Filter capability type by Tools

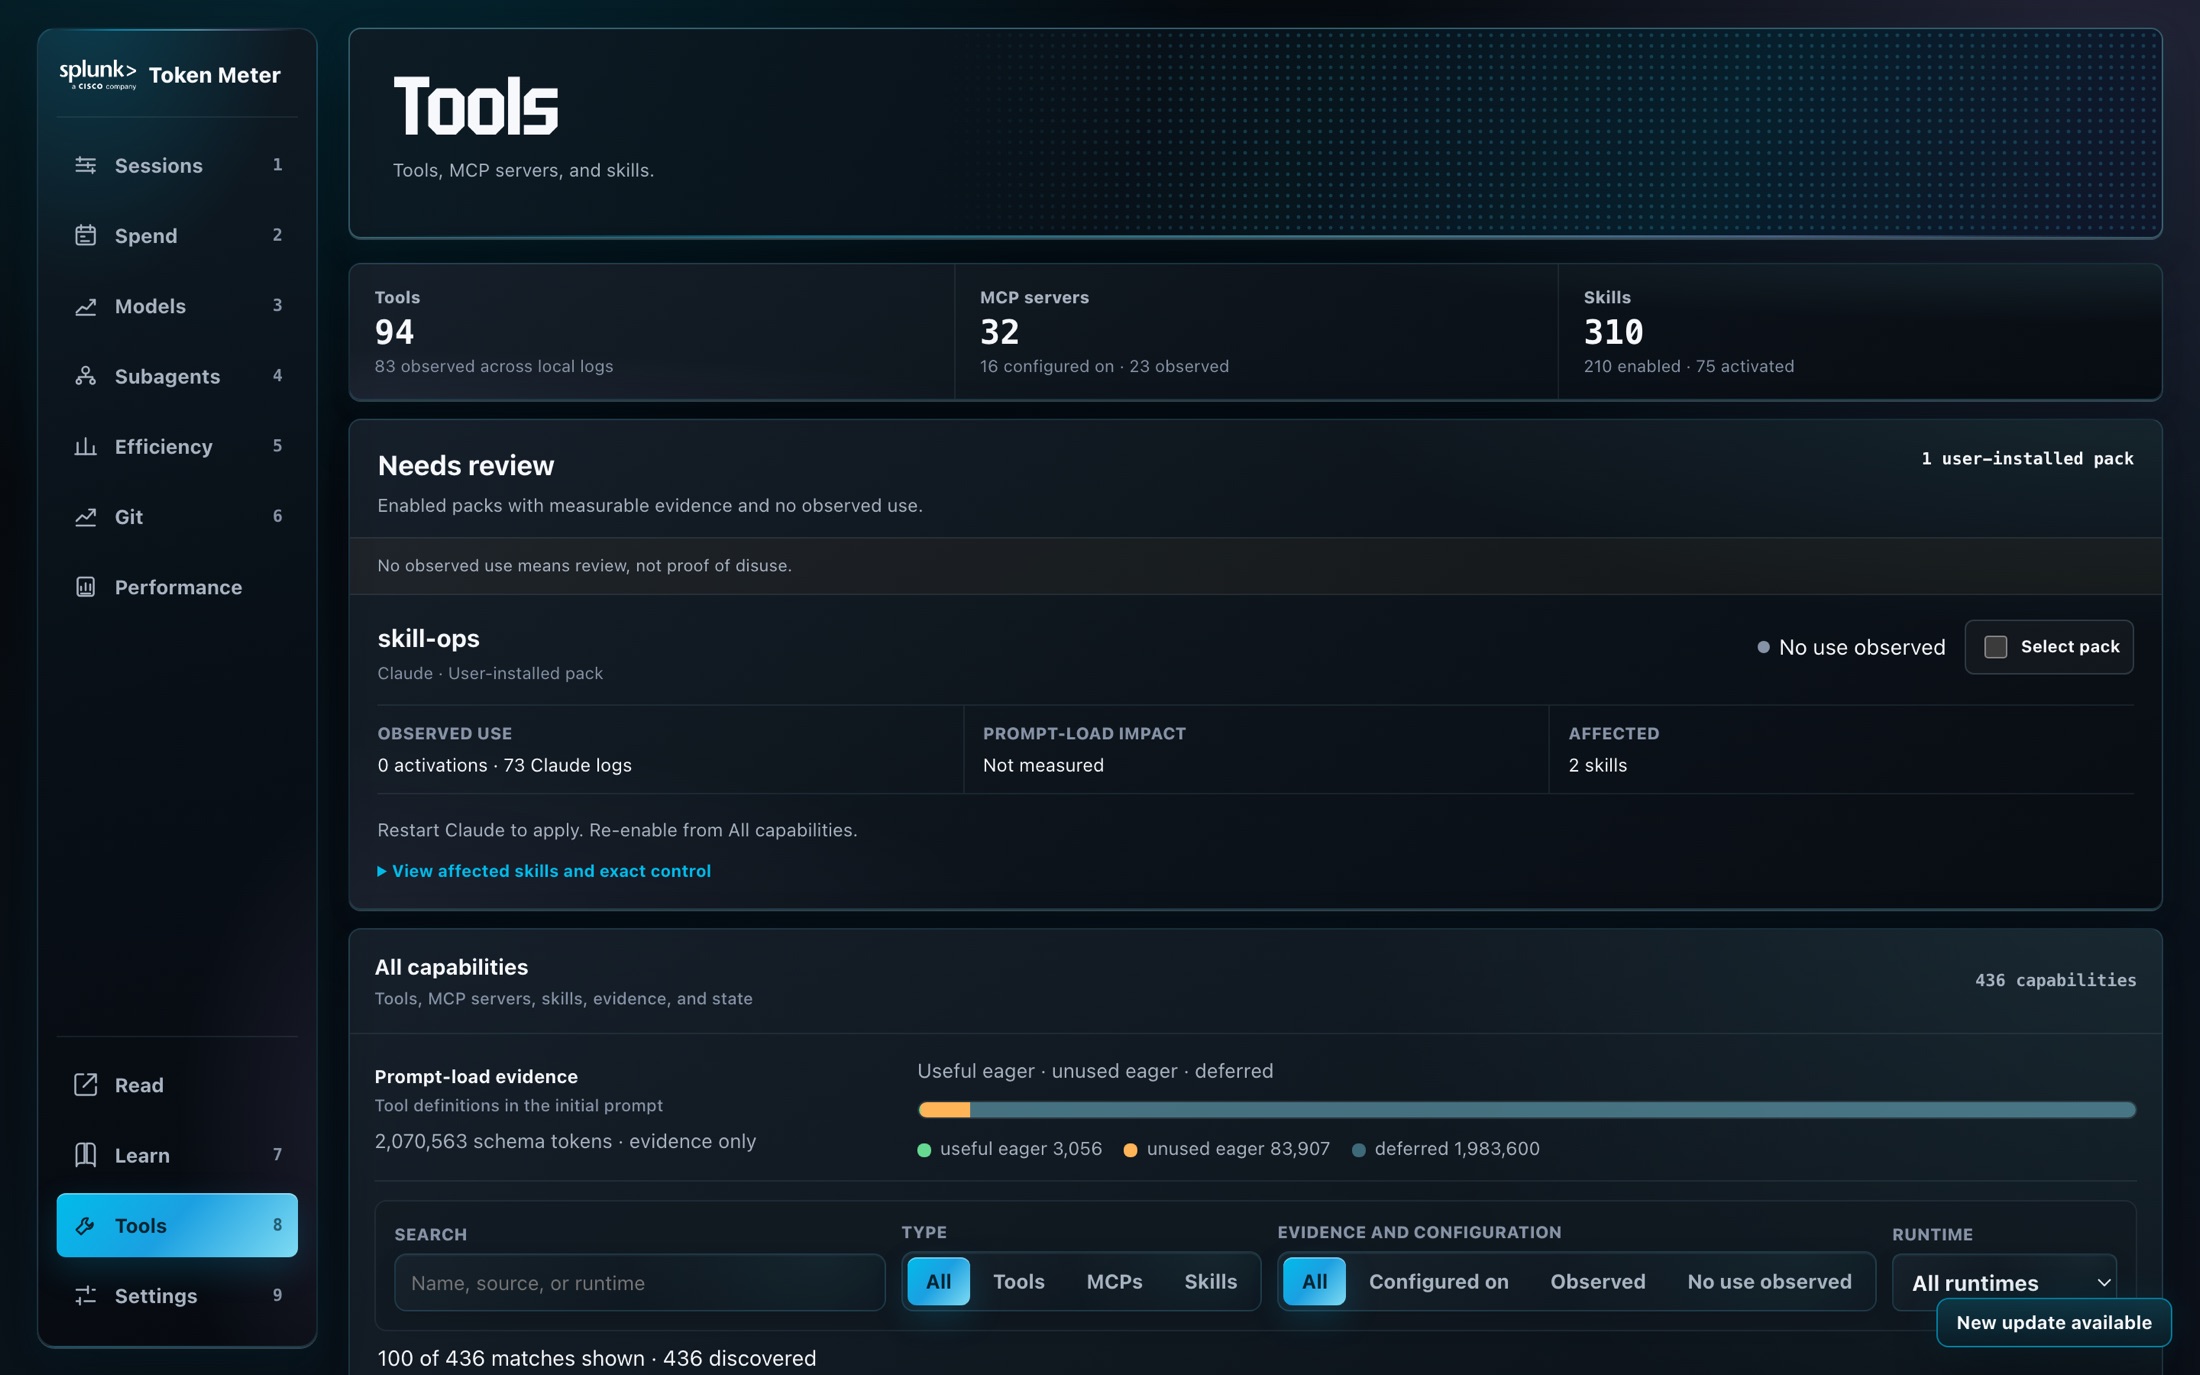pos(1018,1281)
